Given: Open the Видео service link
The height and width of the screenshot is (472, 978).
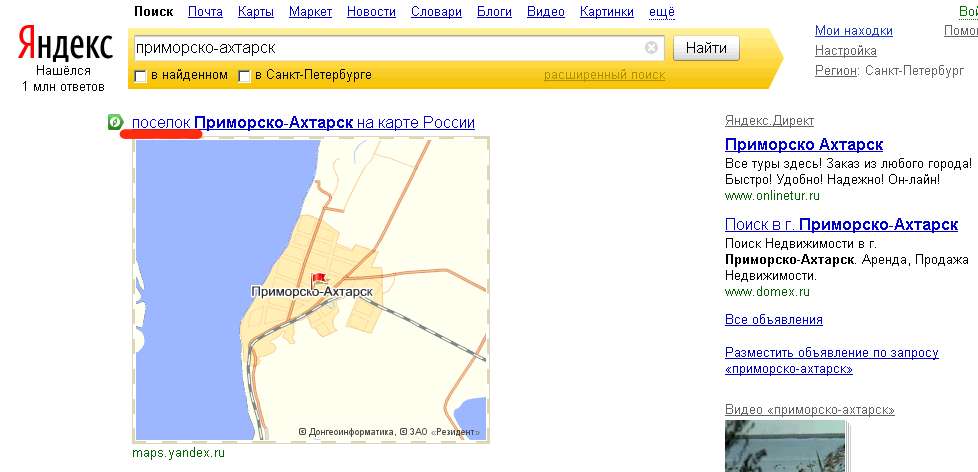Looking at the screenshot, I should (546, 12).
